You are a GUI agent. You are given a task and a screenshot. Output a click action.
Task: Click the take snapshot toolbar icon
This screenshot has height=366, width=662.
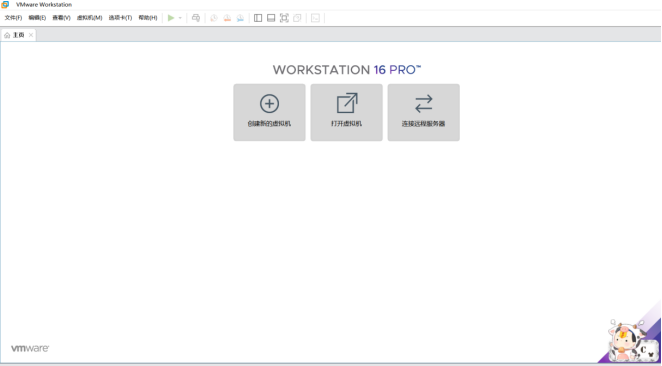point(214,18)
